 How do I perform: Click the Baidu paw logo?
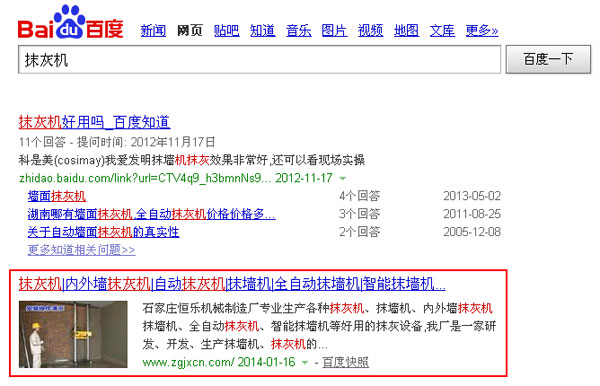70,22
